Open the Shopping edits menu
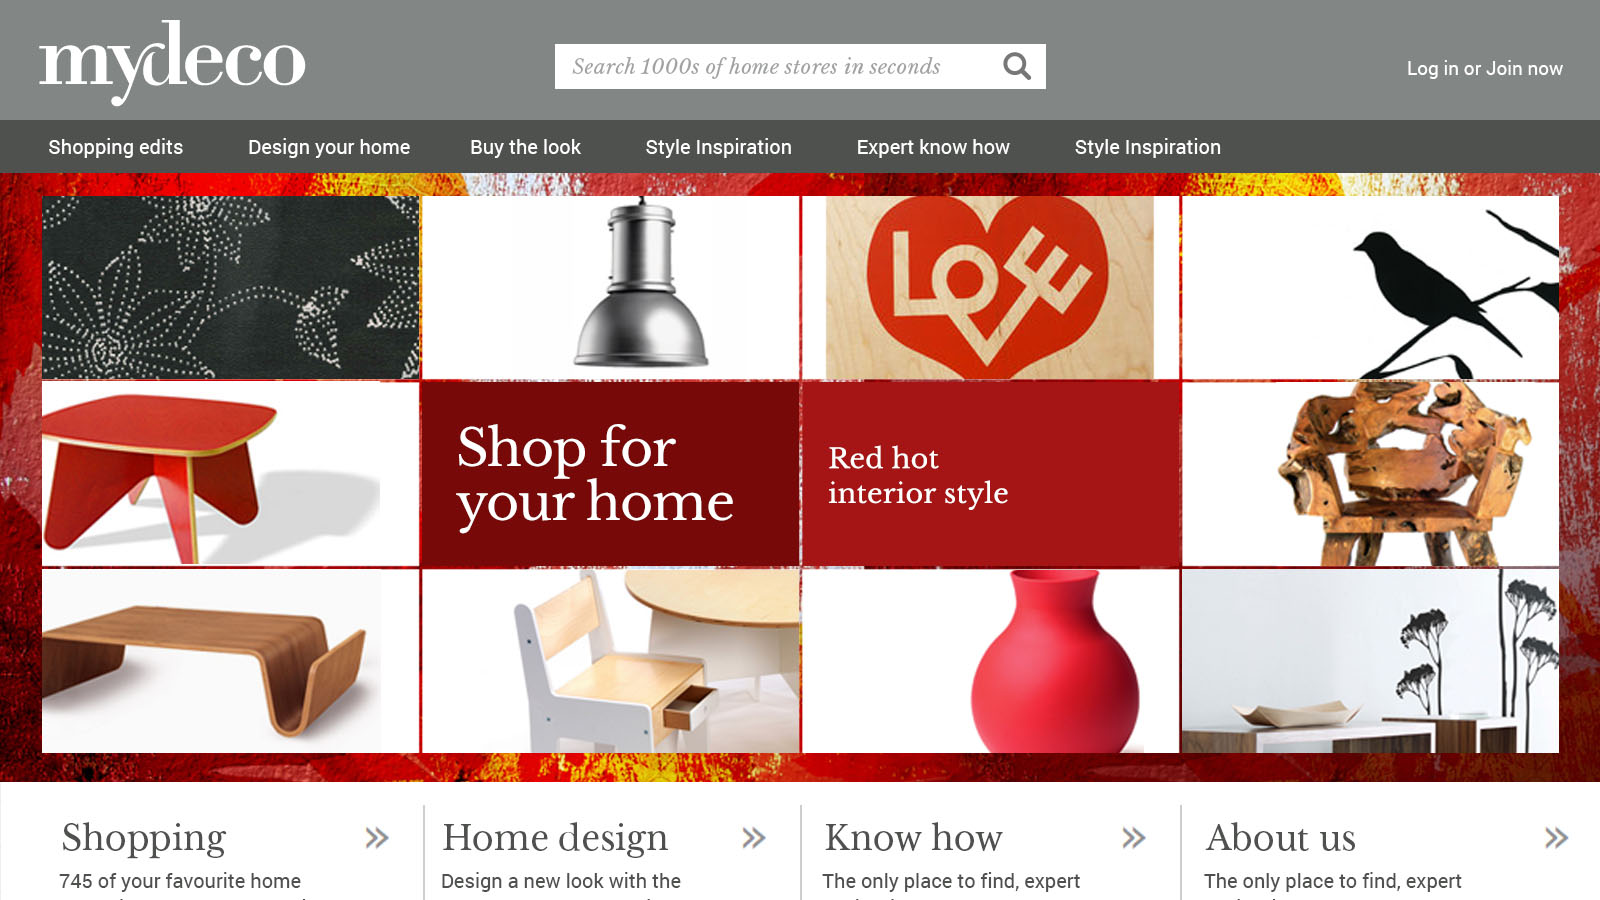The height and width of the screenshot is (900, 1600). coord(116,147)
